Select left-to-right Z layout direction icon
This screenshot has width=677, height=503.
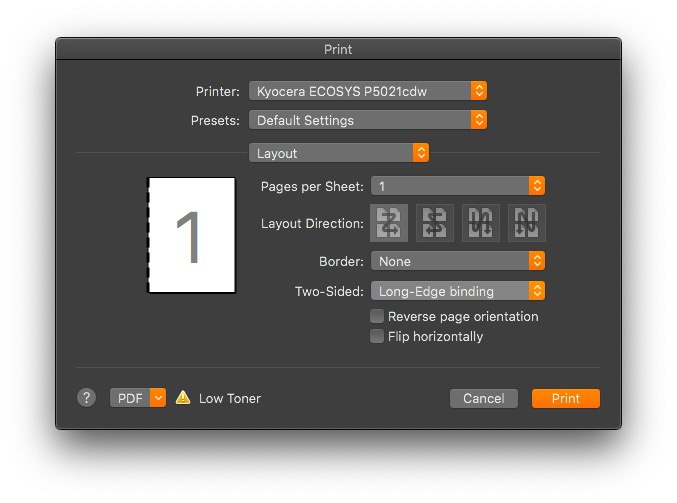[x=389, y=223]
